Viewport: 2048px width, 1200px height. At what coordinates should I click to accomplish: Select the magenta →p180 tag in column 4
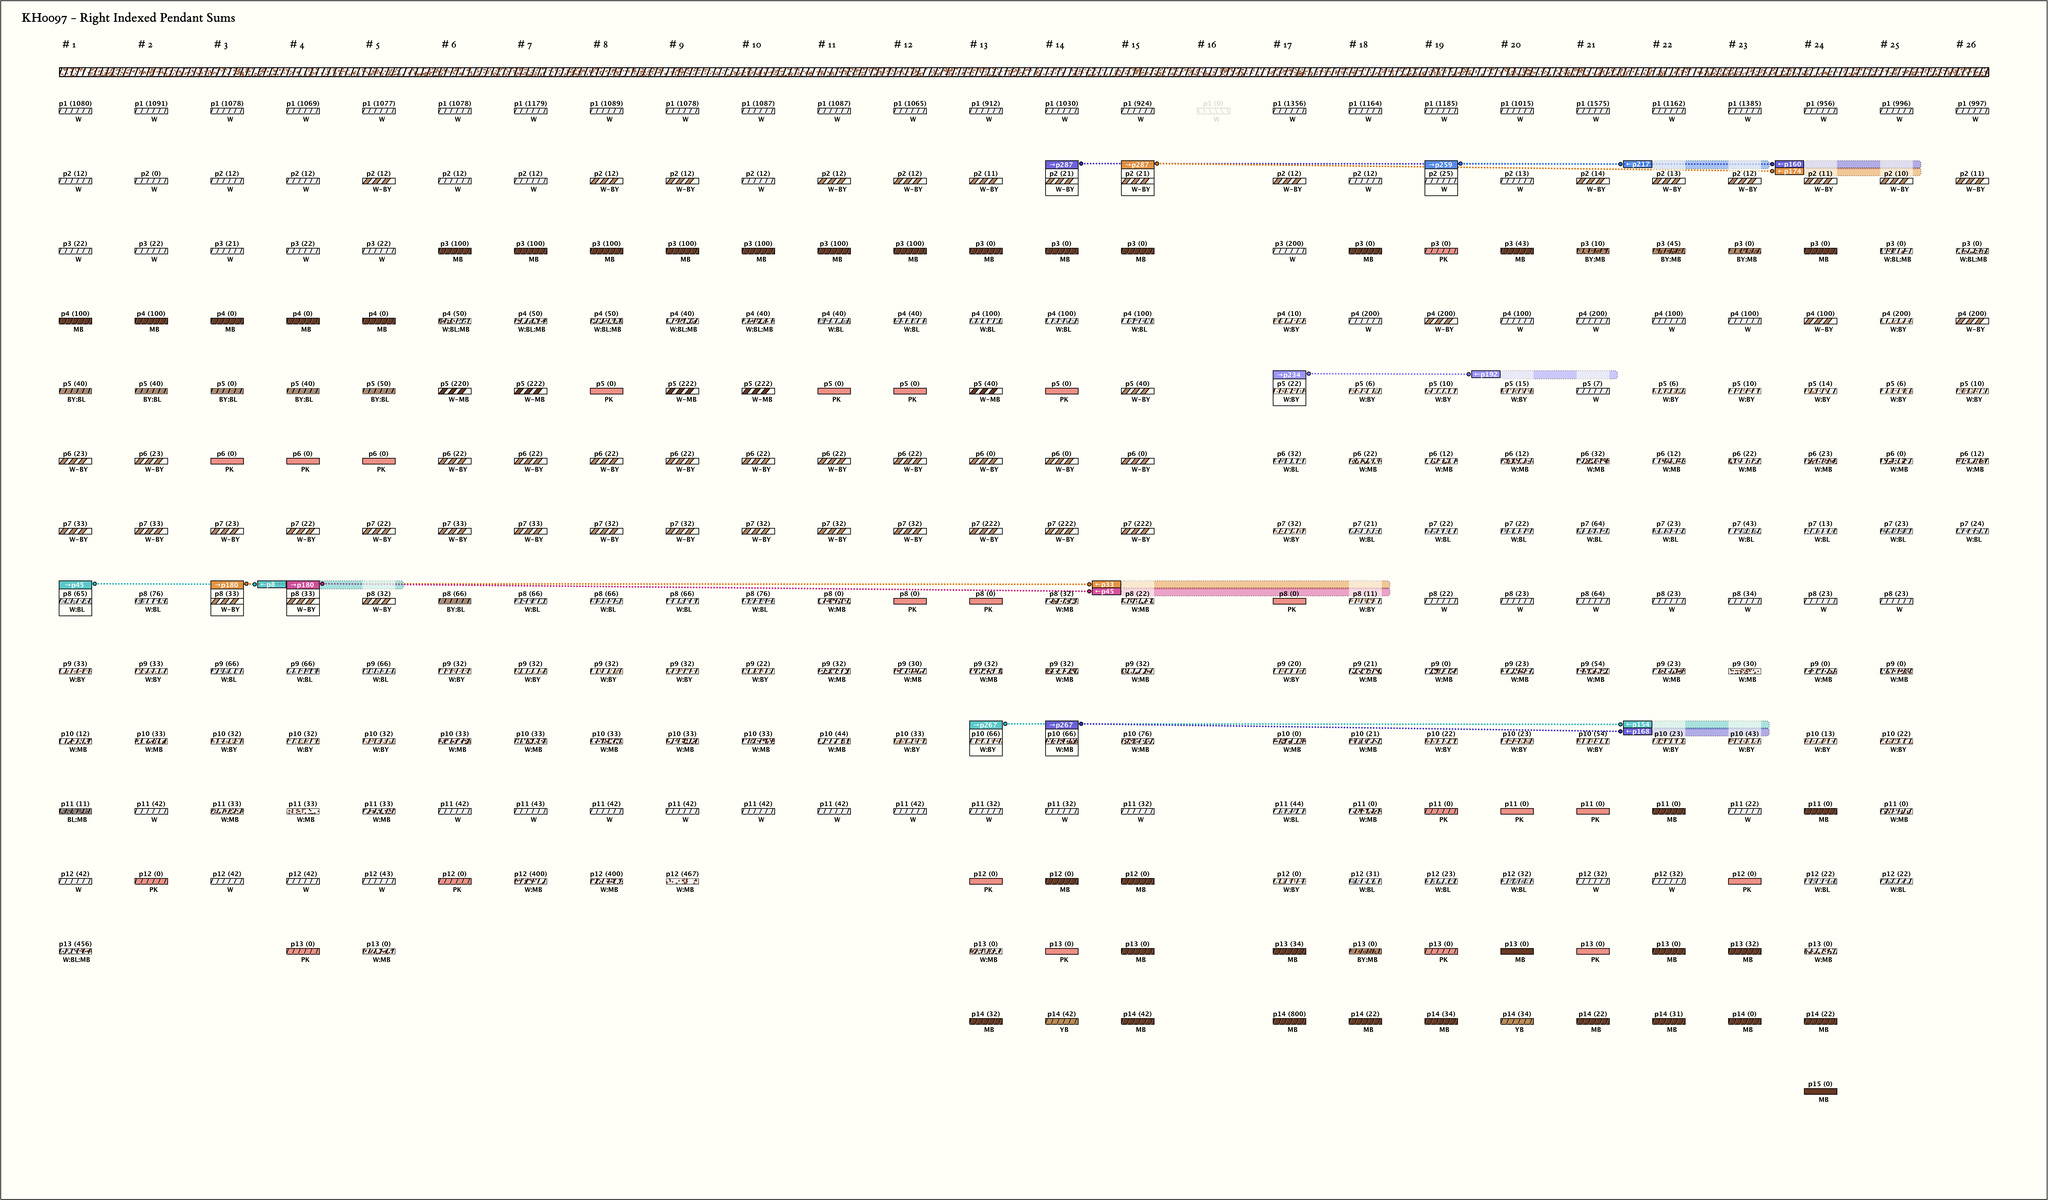point(303,584)
